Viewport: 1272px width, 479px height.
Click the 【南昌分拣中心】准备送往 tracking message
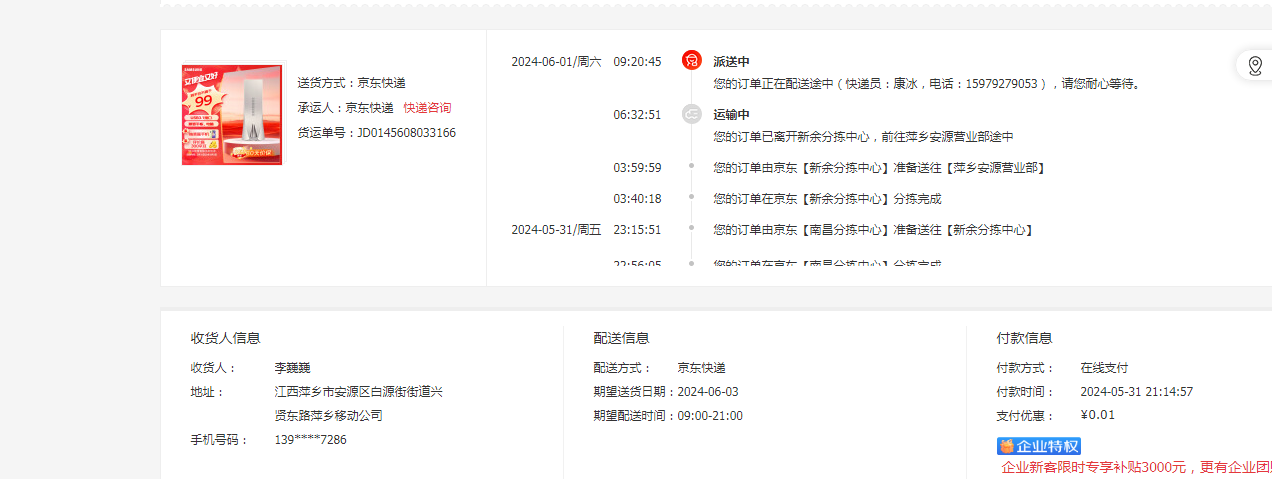tap(873, 230)
